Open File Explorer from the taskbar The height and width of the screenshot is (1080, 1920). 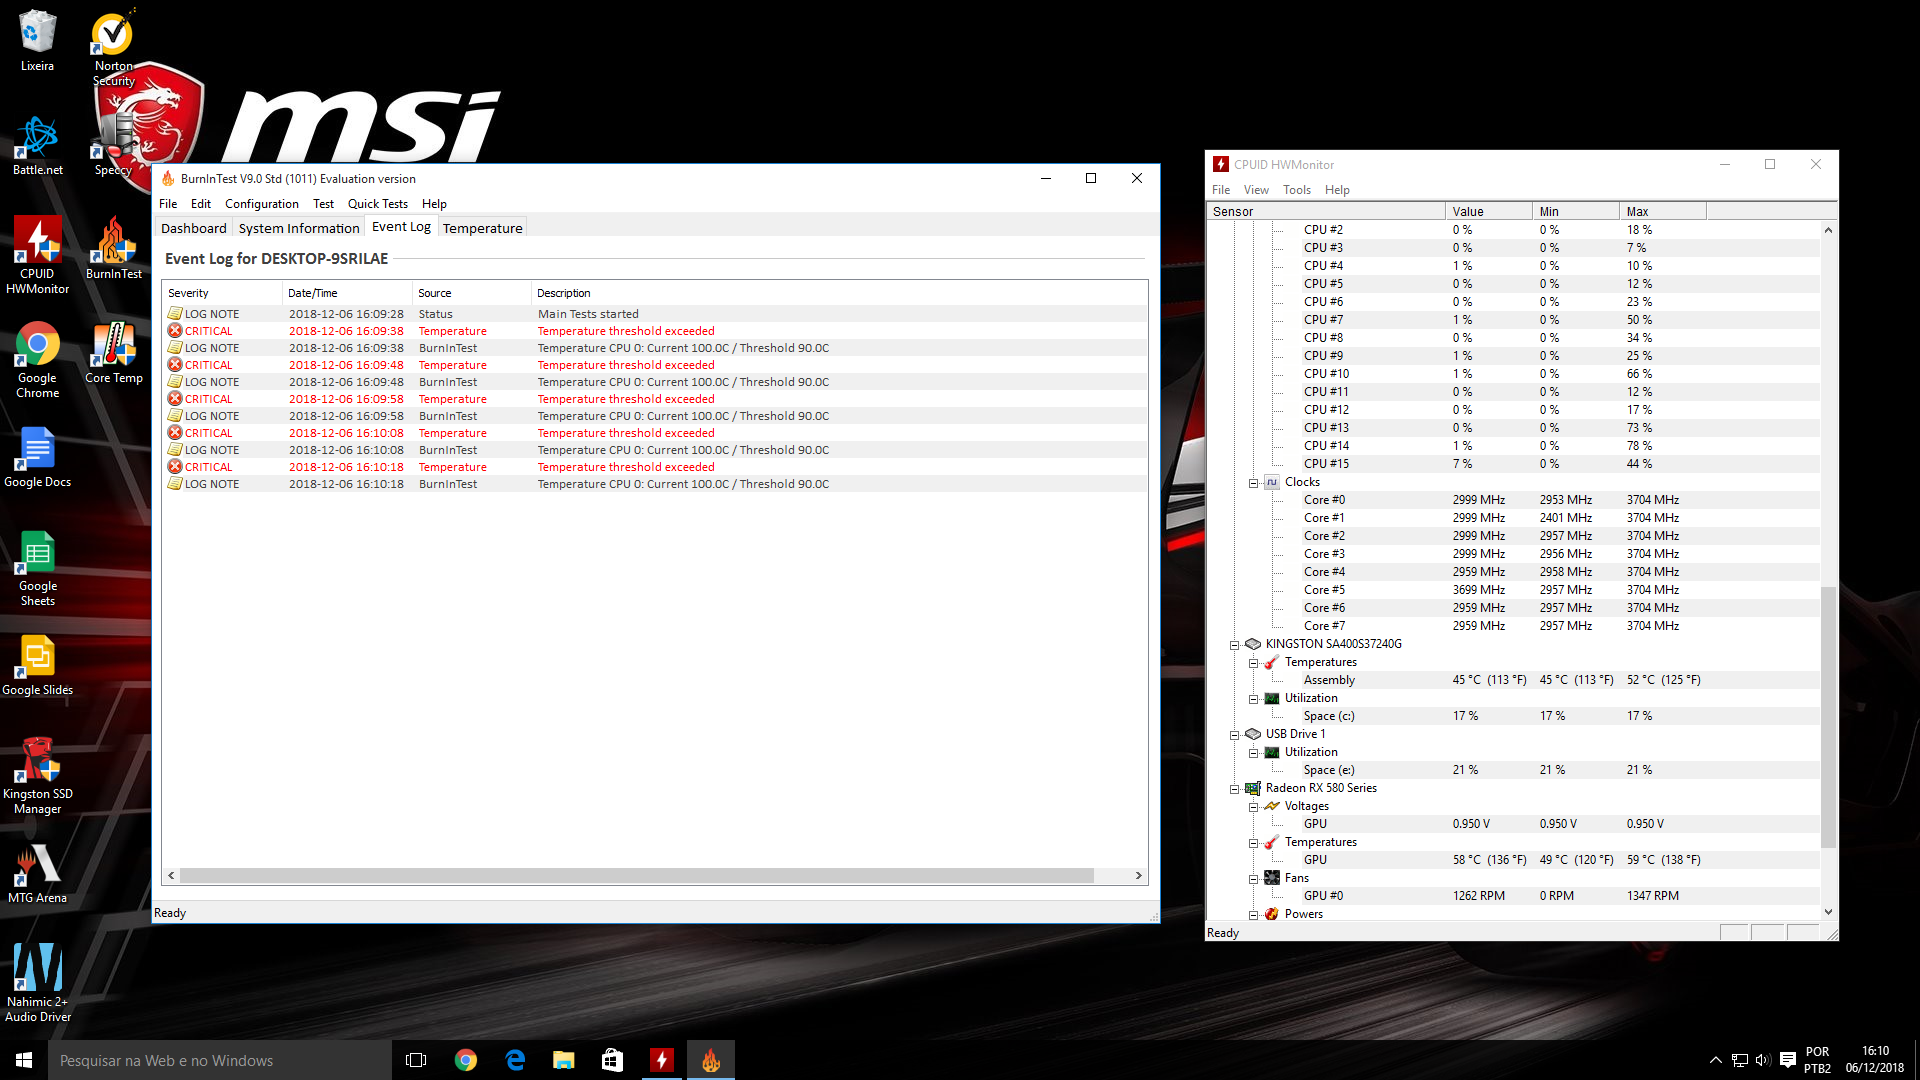[564, 1060]
